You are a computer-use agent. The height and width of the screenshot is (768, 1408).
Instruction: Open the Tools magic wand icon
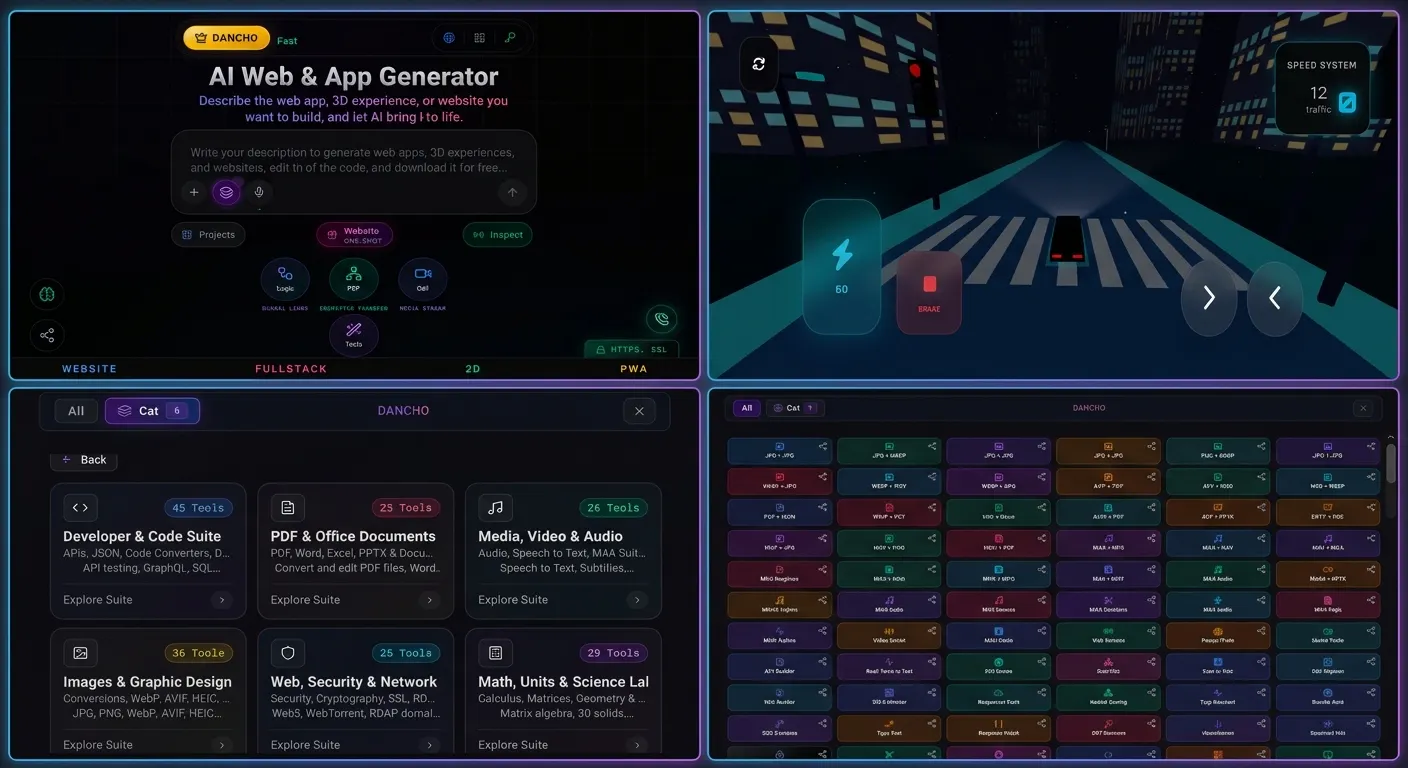click(353, 333)
